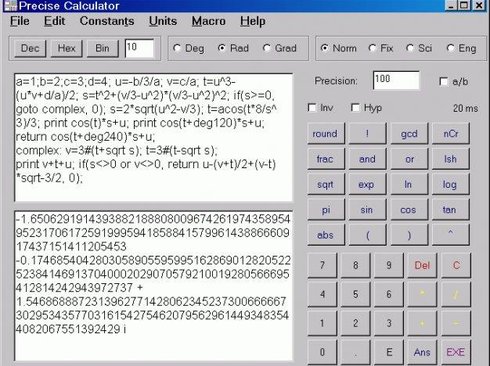The image size is (490, 366).
Task: Open the Constants menu
Action: point(107,21)
